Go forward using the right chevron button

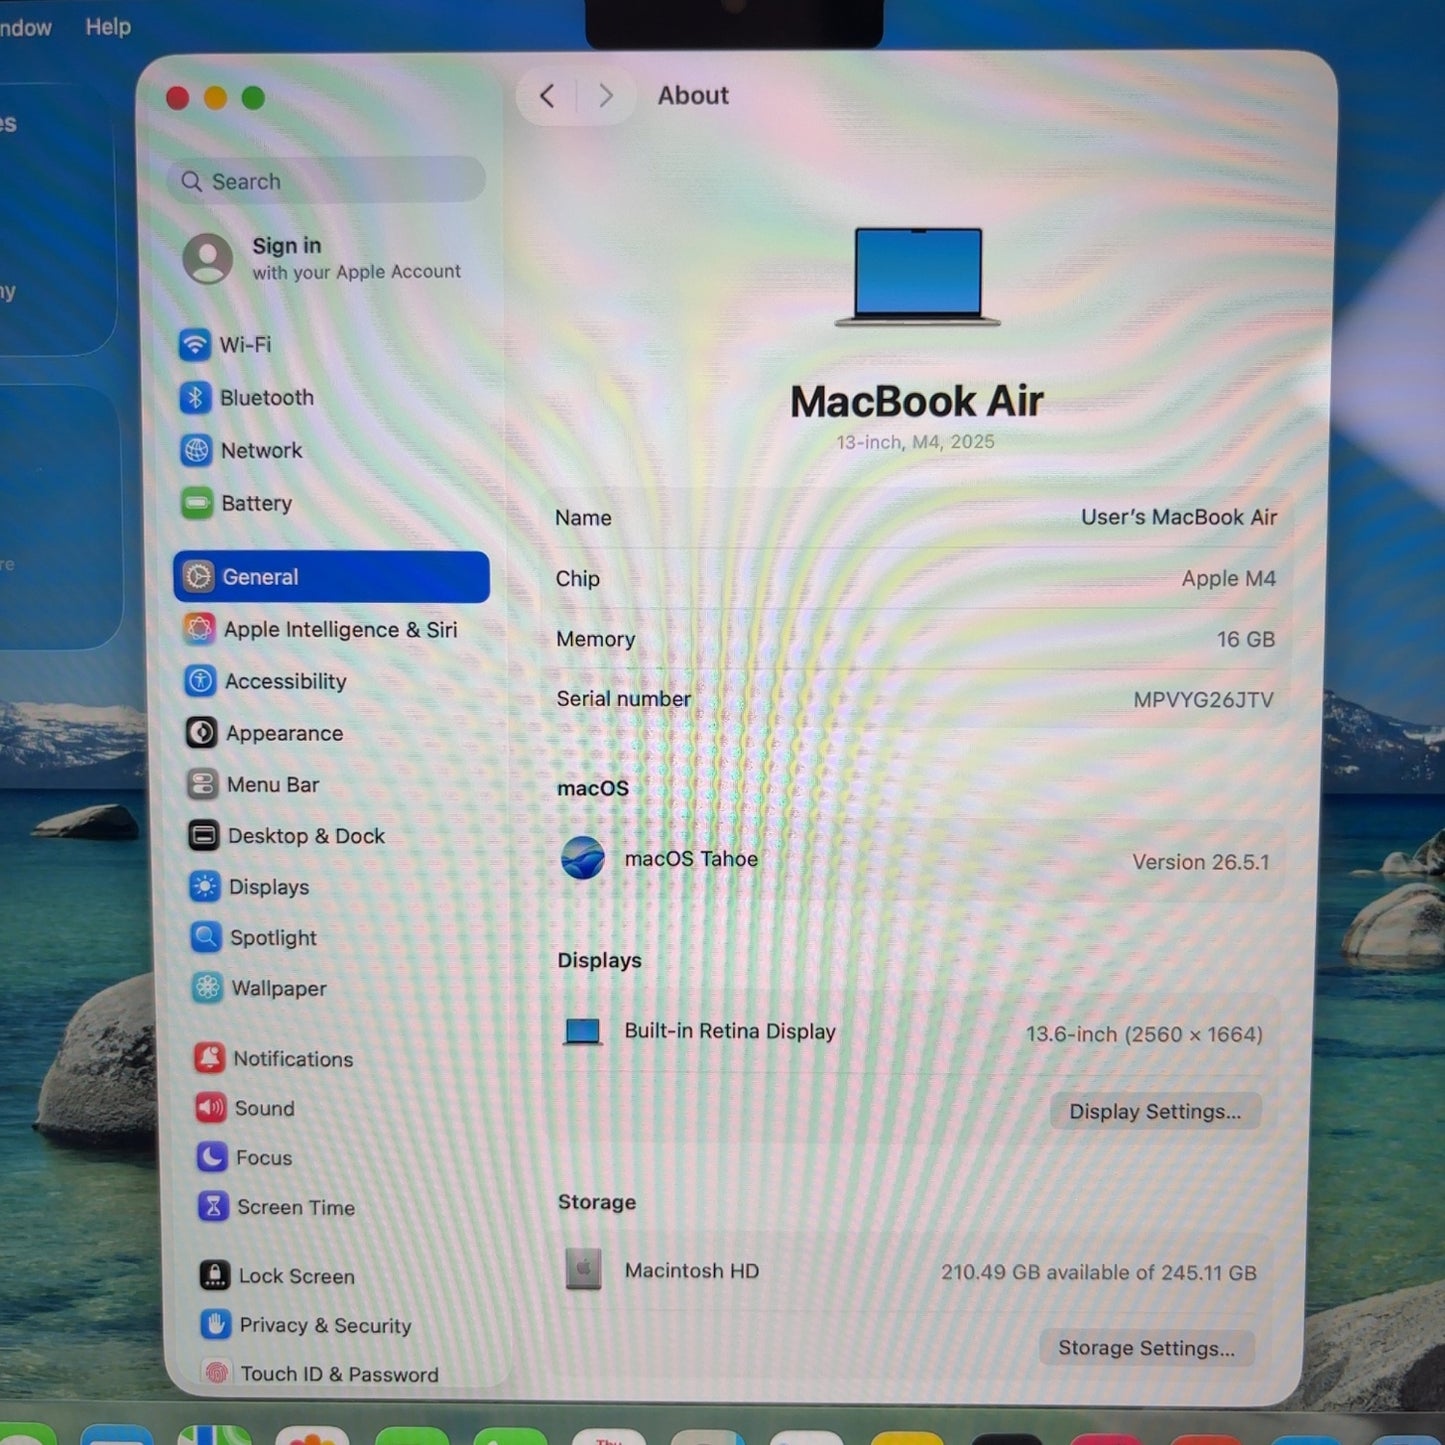(605, 96)
